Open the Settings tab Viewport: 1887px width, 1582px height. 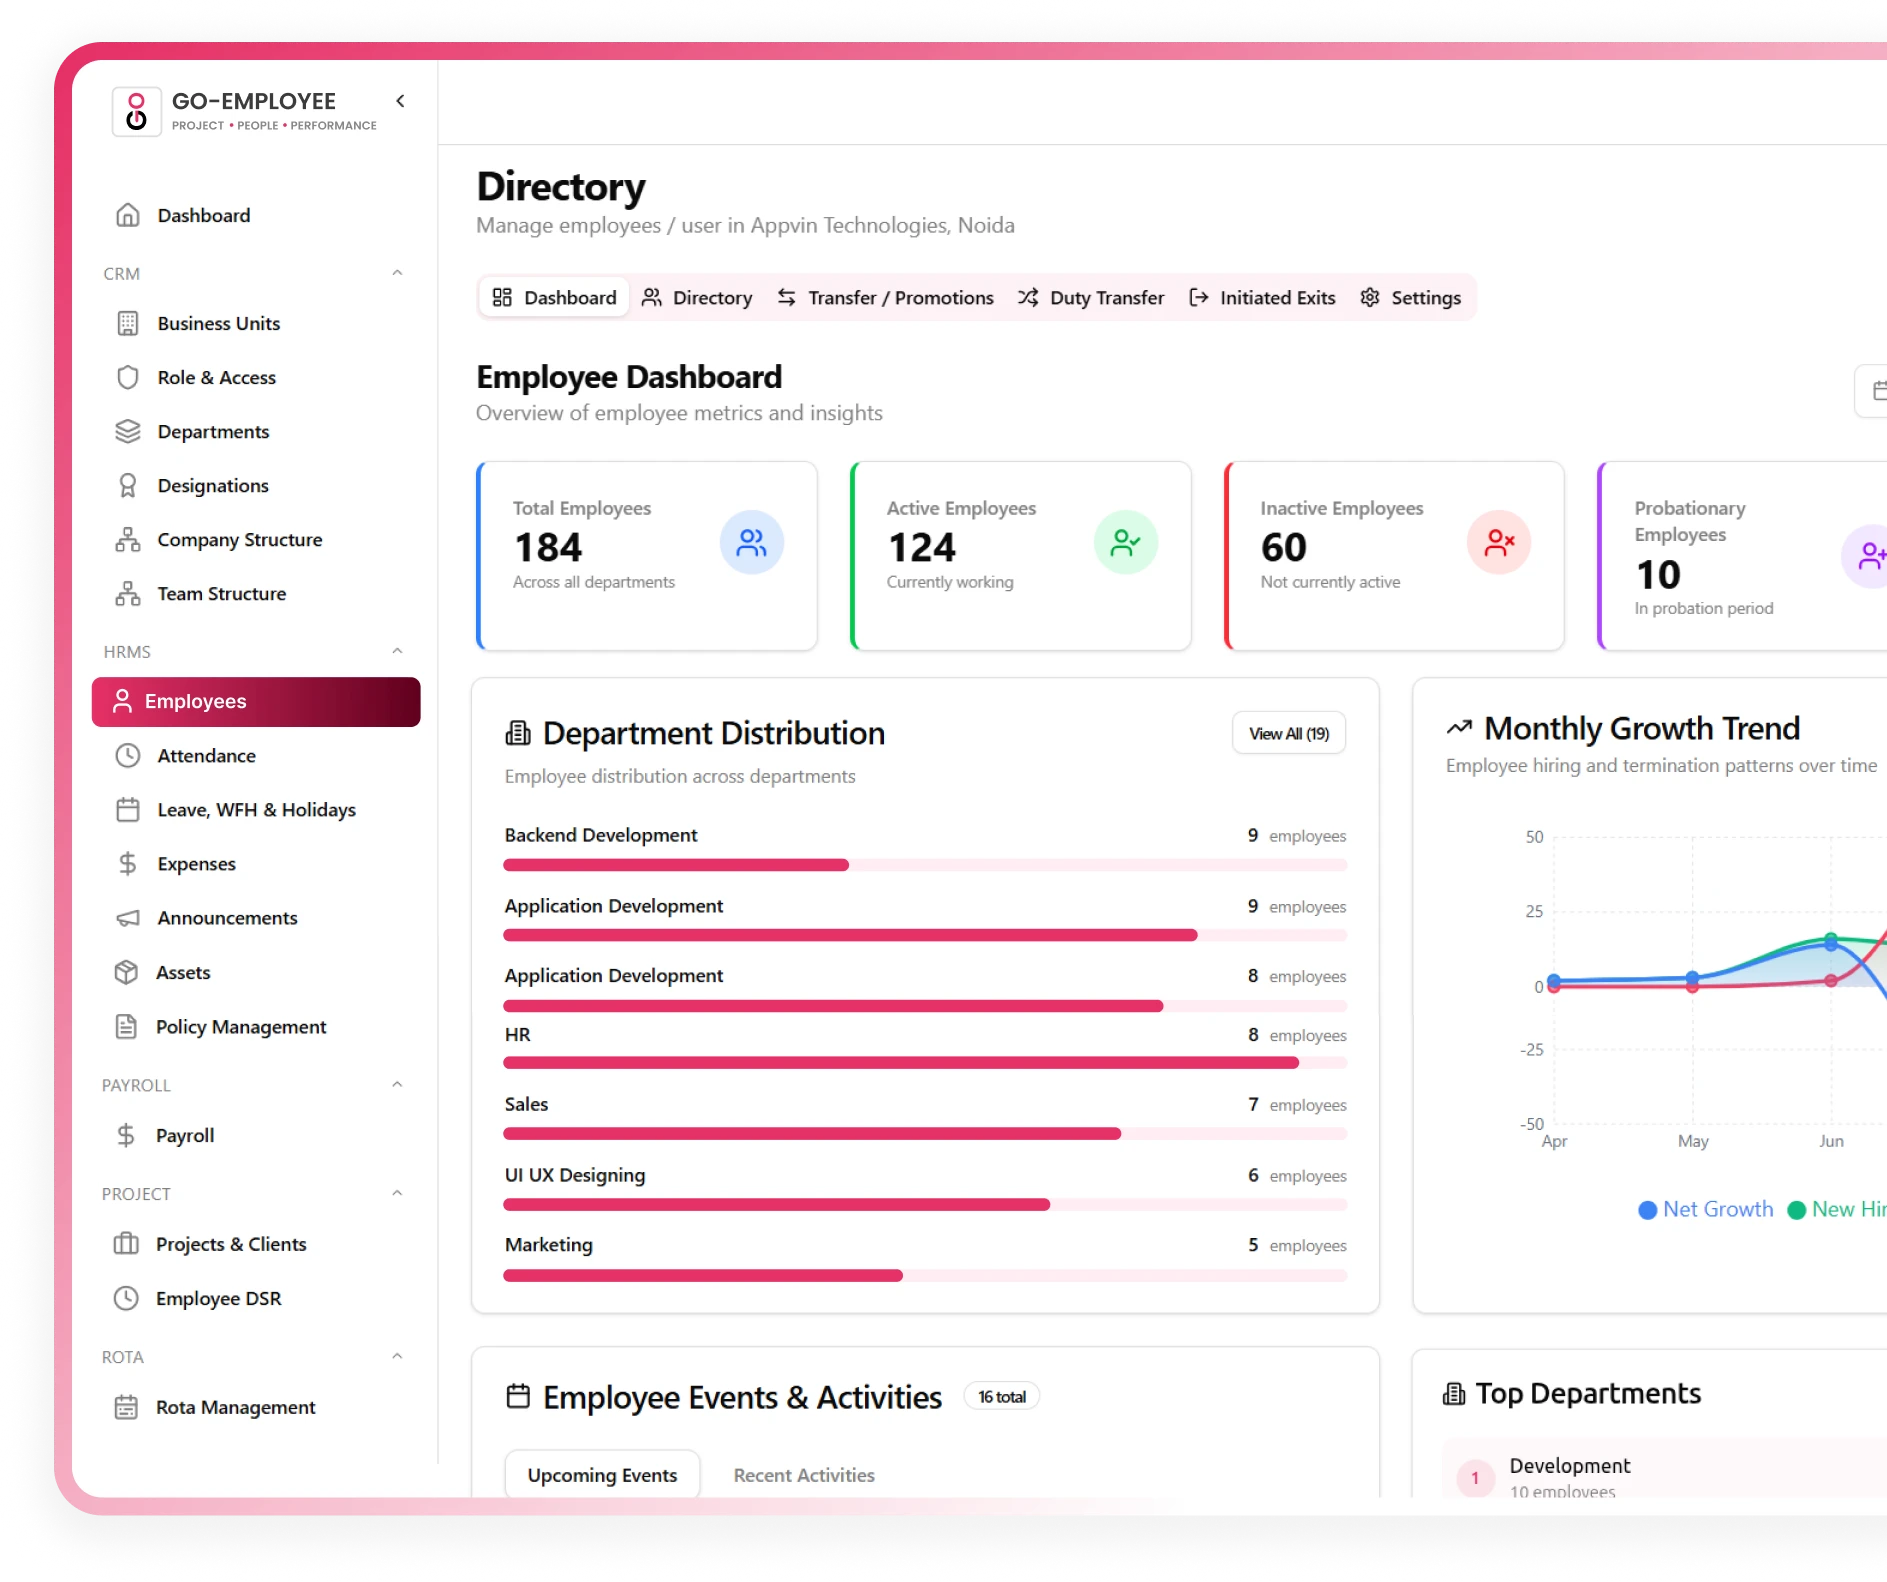point(1411,297)
